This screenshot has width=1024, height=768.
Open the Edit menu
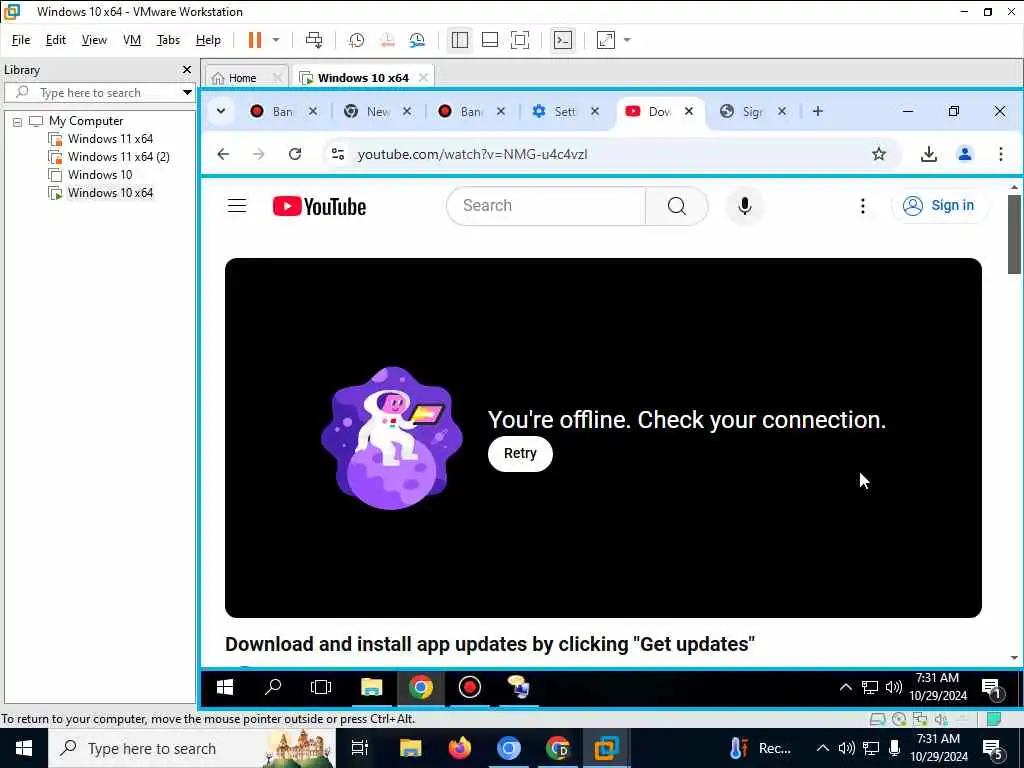pyautogui.click(x=56, y=40)
